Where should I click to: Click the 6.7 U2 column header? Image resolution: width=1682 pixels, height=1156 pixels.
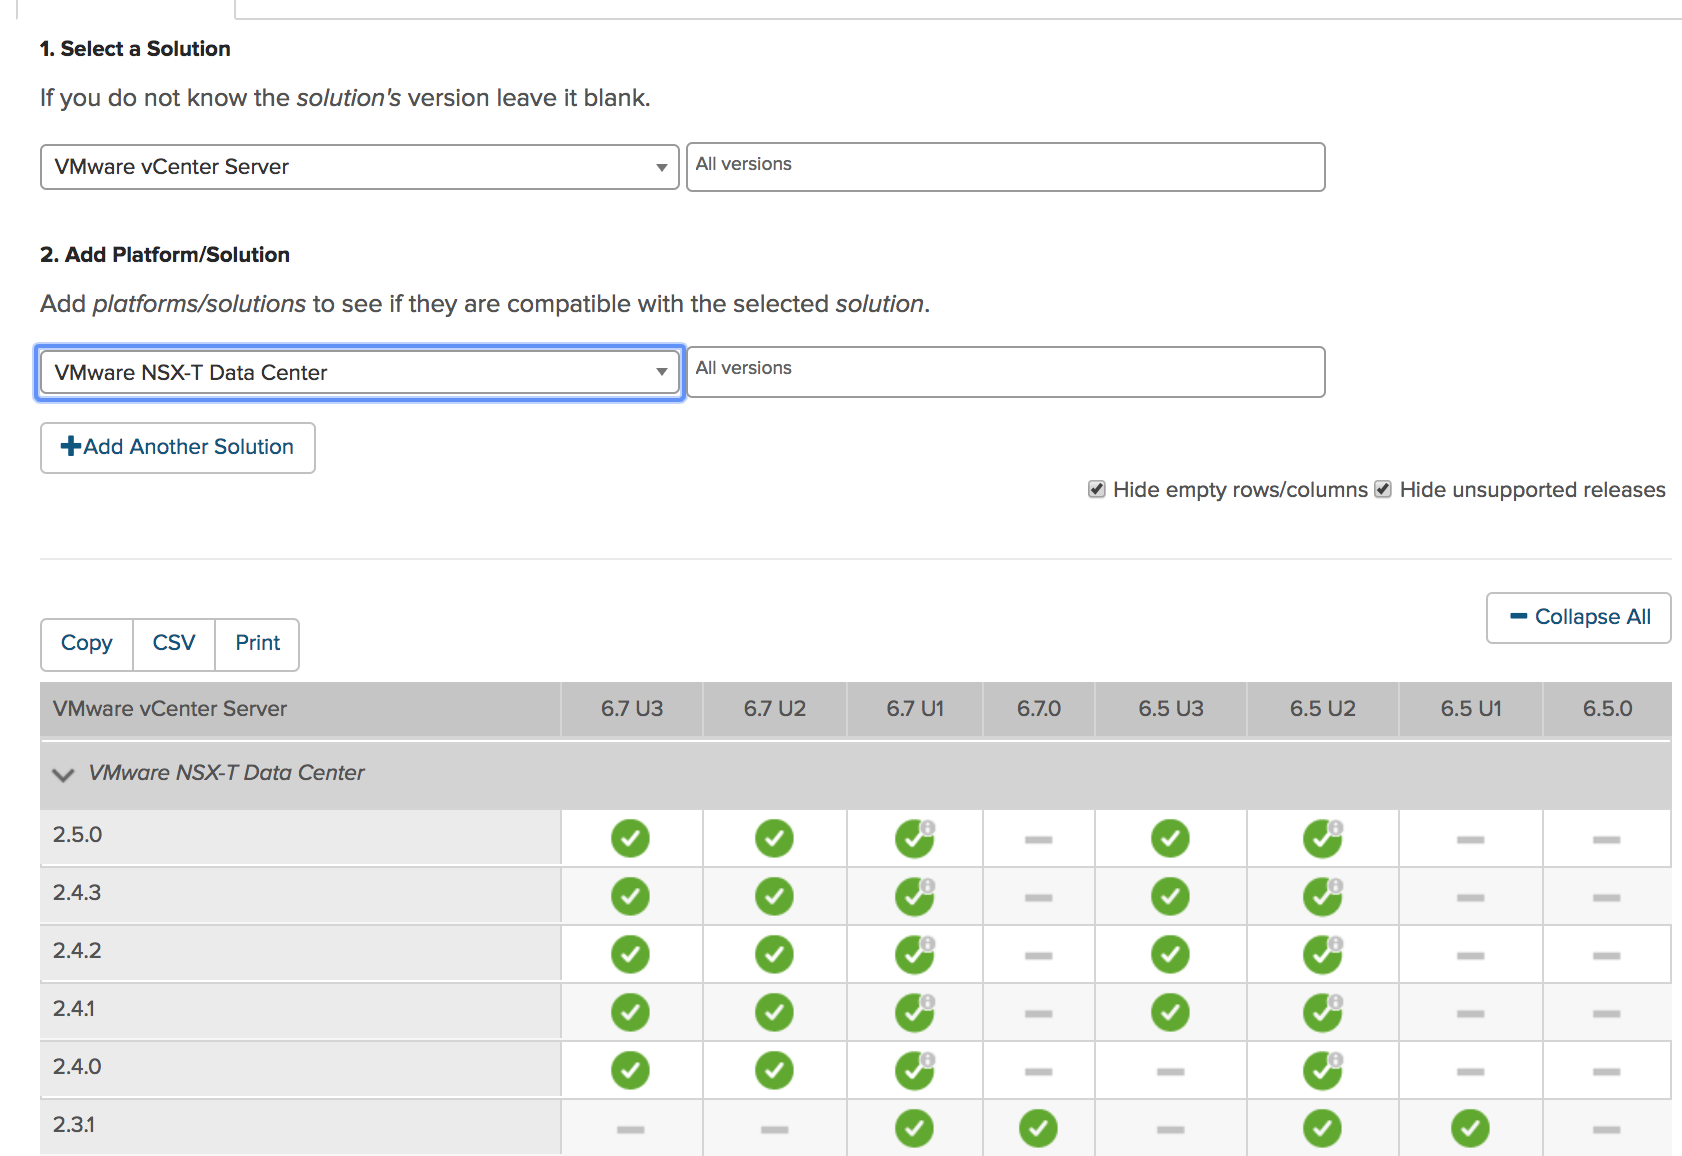point(775,709)
